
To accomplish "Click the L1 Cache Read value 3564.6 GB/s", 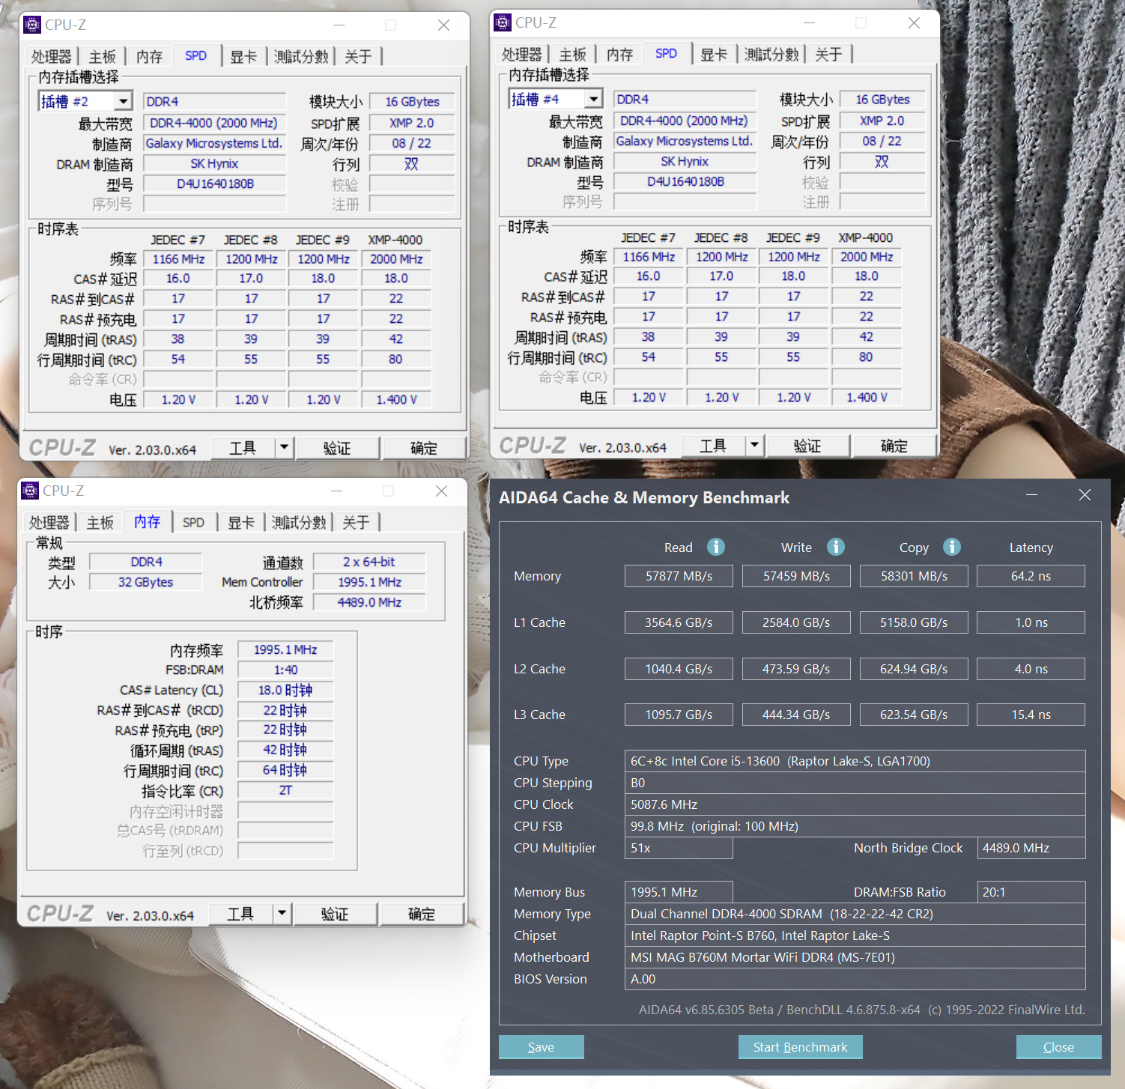I will pos(679,623).
